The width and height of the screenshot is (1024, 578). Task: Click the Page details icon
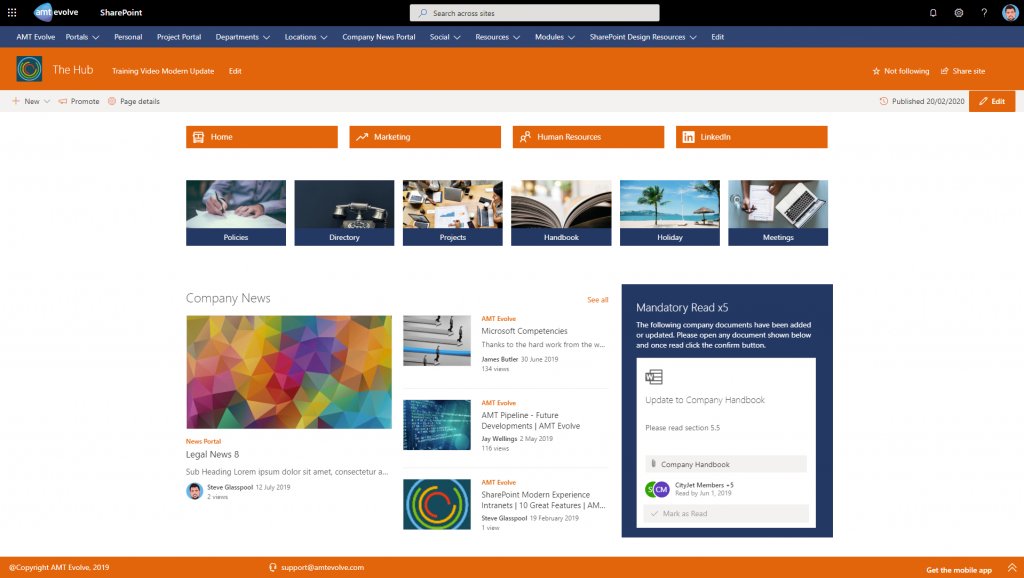(x=112, y=101)
